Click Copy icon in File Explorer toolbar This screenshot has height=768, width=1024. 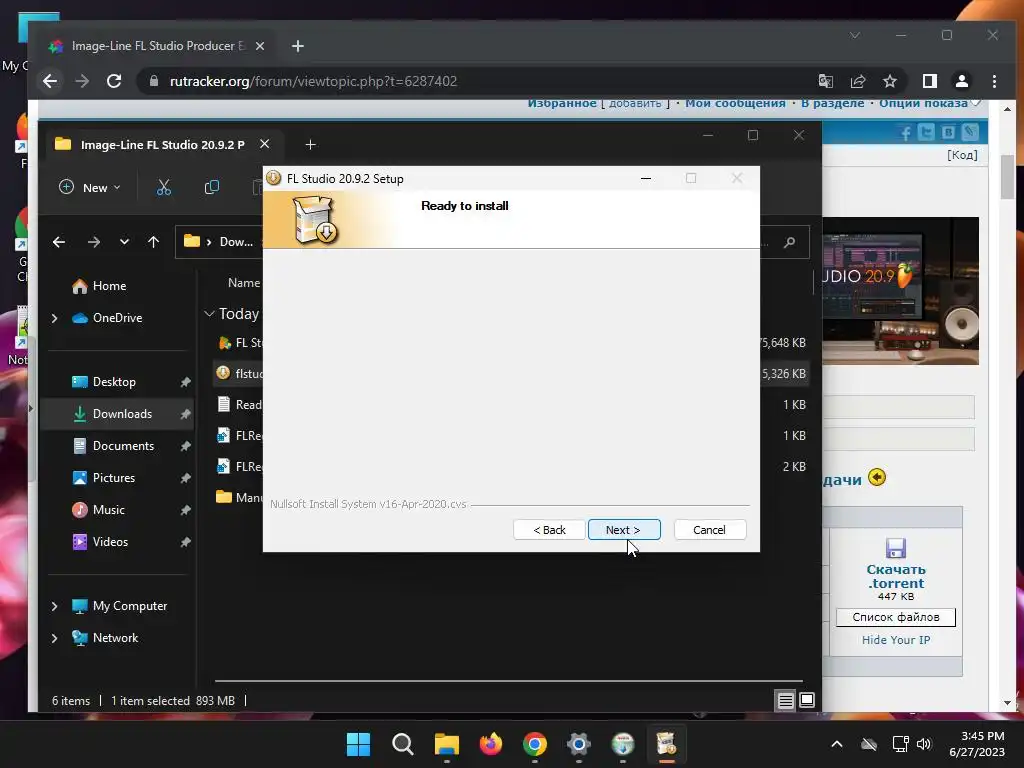click(212, 187)
